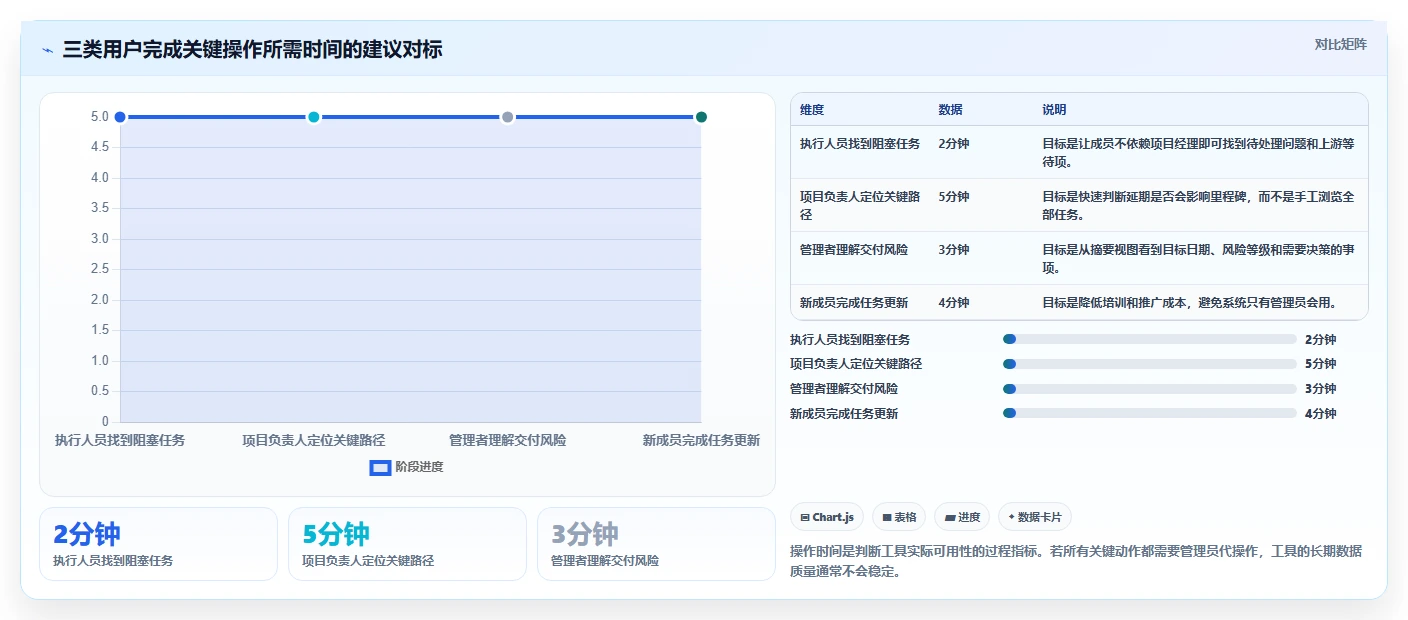The image size is (1408, 620).
Task: Click the 5分钟 table cell
Action: [x=954, y=197]
